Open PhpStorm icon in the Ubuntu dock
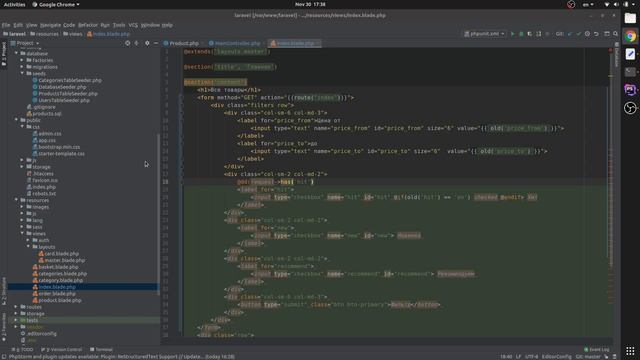The image size is (640, 360). (630, 89)
